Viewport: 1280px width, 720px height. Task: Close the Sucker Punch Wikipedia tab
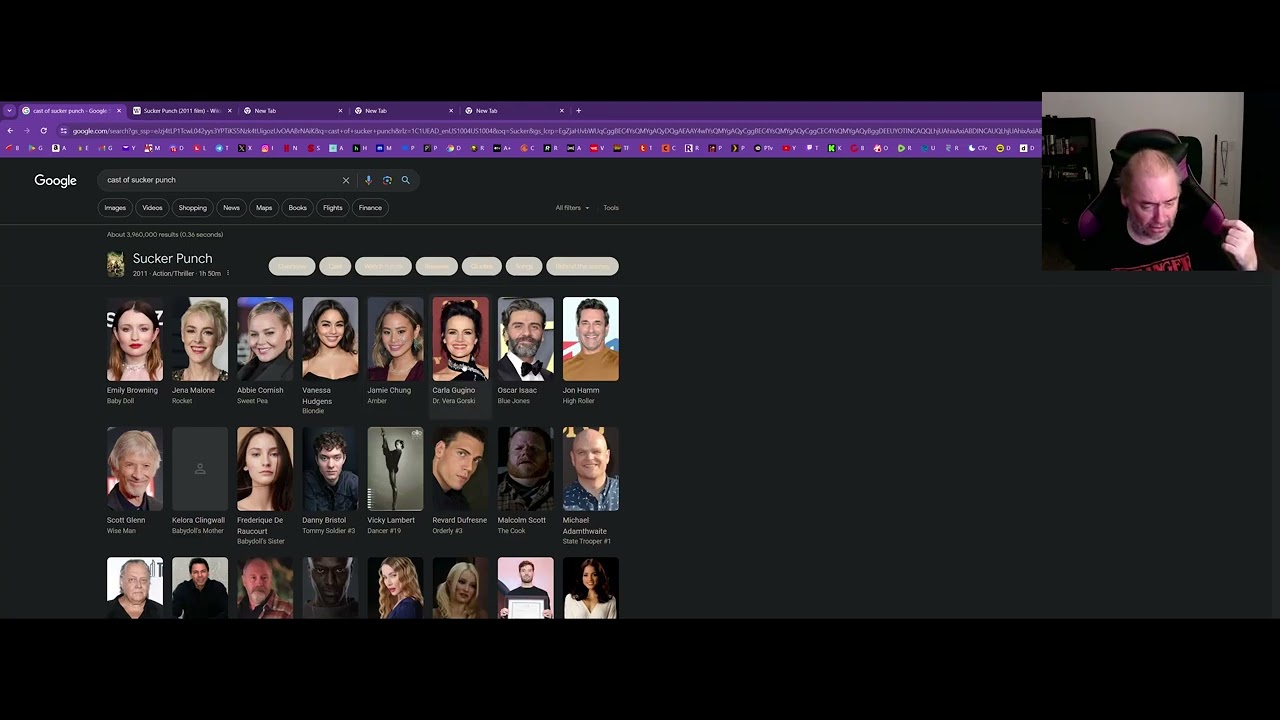click(230, 111)
